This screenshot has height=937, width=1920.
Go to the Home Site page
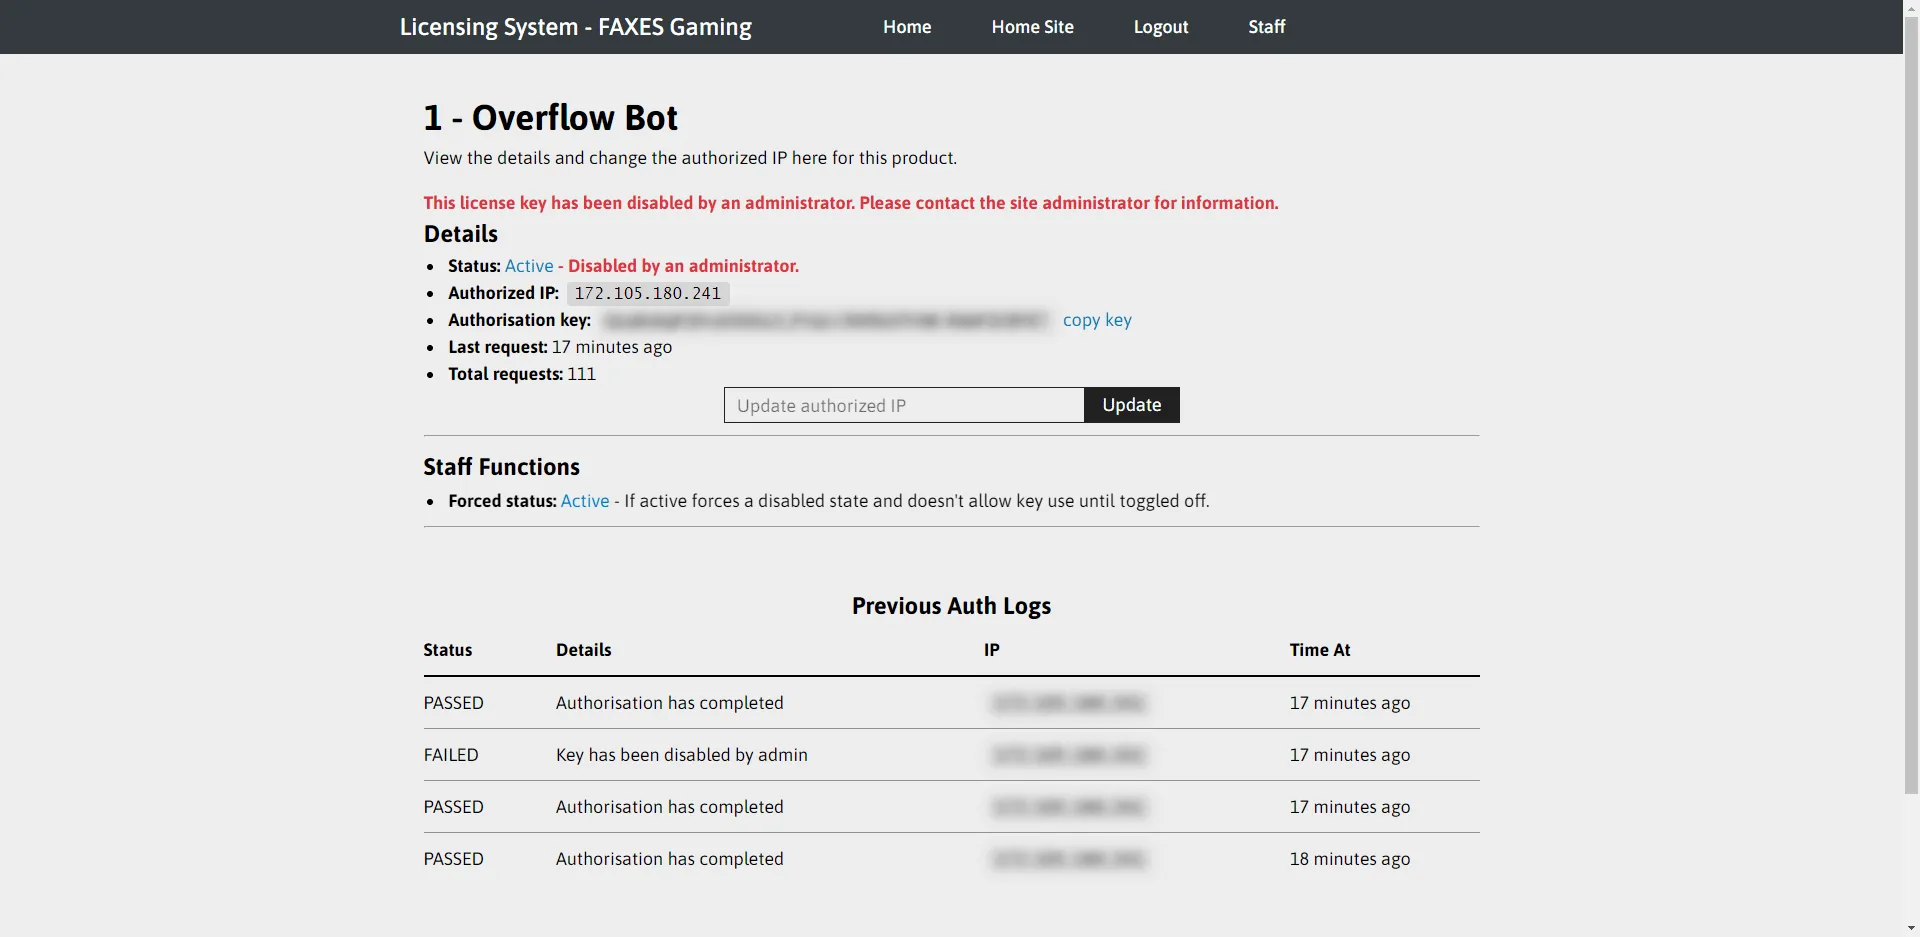click(x=1032, y=27)
